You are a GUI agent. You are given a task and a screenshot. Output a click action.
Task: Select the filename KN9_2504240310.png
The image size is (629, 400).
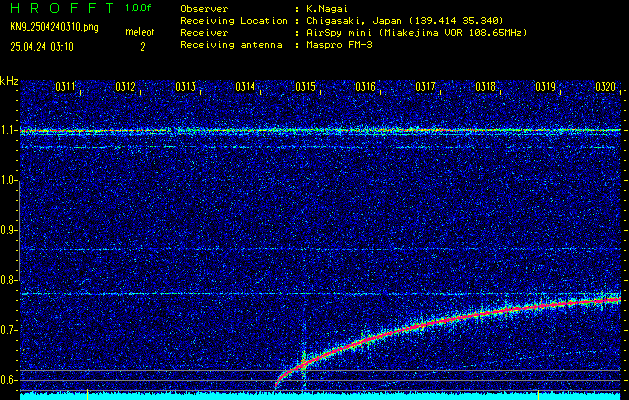point(54,27)
